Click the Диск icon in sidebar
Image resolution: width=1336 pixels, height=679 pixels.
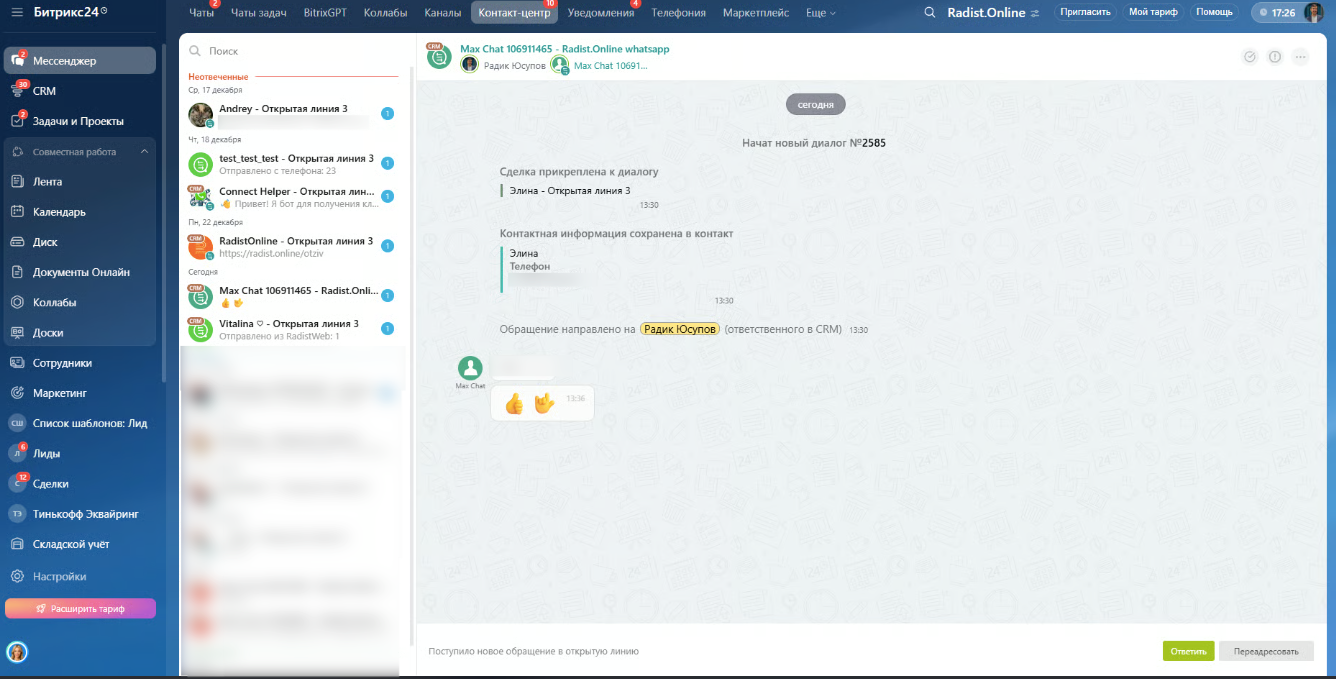pyautogui.click(x=17, y=242)
